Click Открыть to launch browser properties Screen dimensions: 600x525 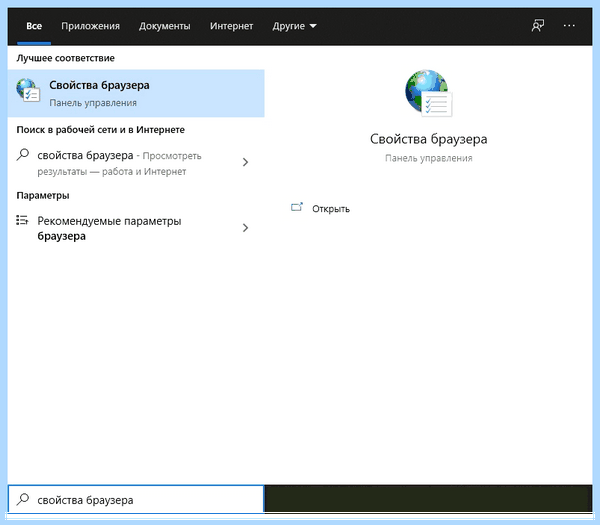click(331, 209)
